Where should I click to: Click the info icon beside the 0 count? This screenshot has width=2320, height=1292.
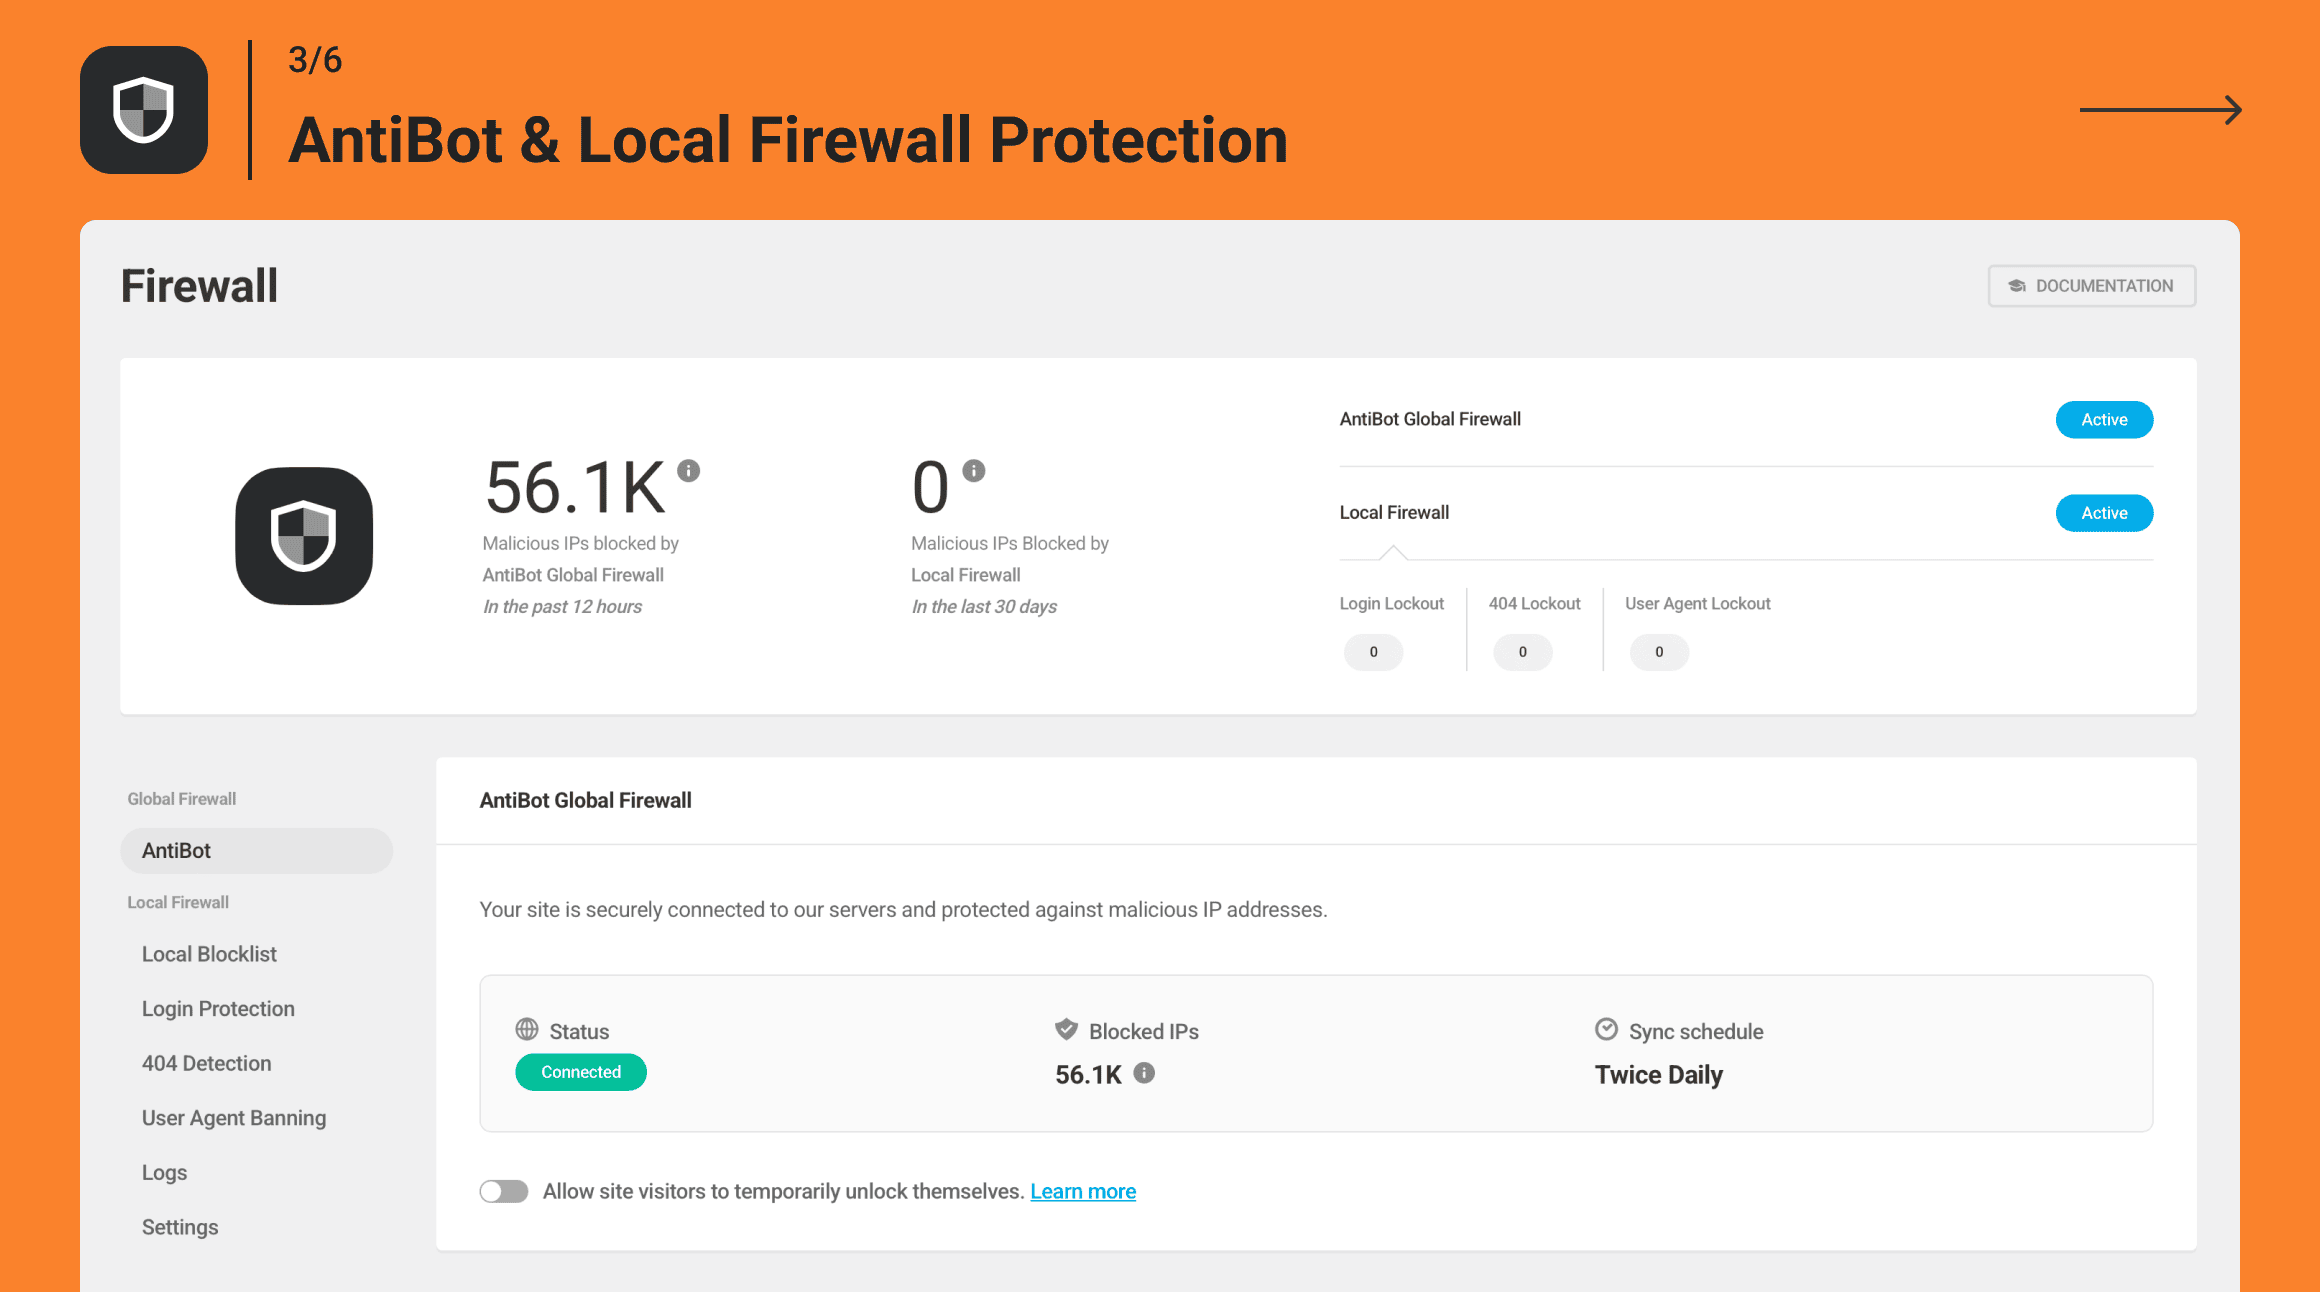pyautogui.click(x=974, y=468)
